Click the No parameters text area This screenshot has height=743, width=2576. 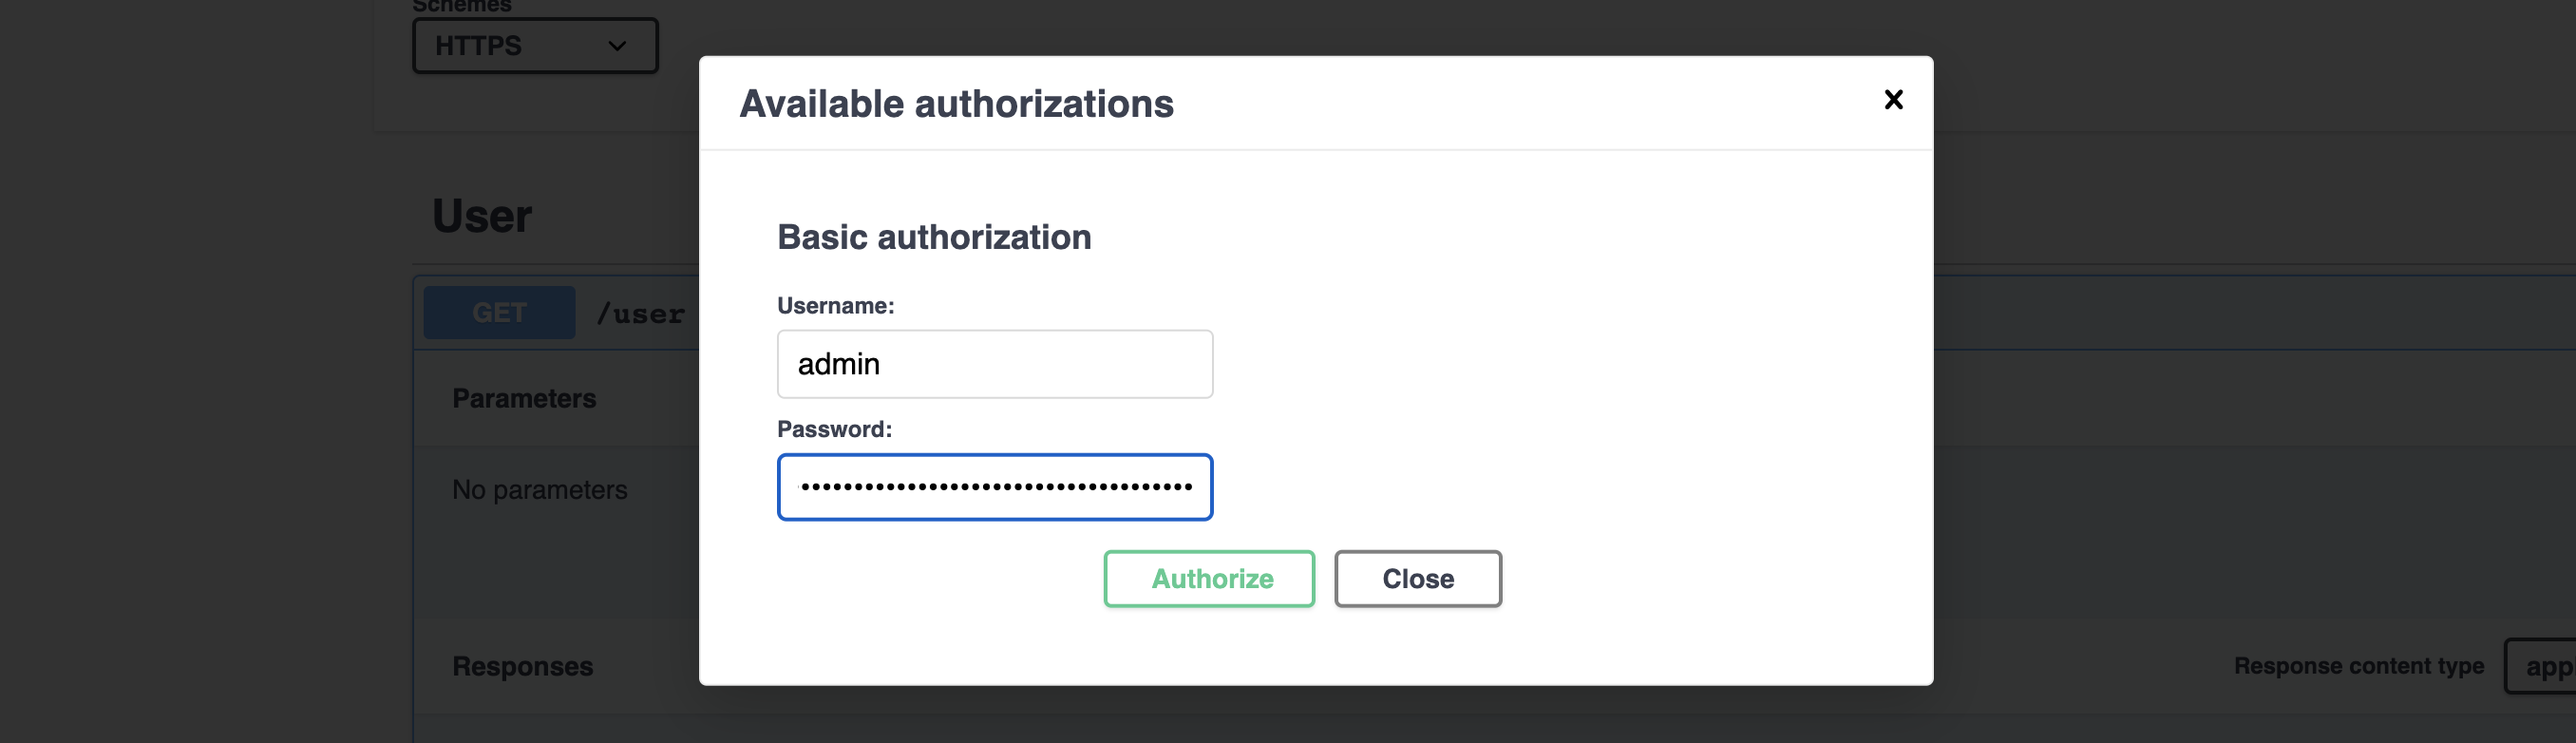click(539, 489)
